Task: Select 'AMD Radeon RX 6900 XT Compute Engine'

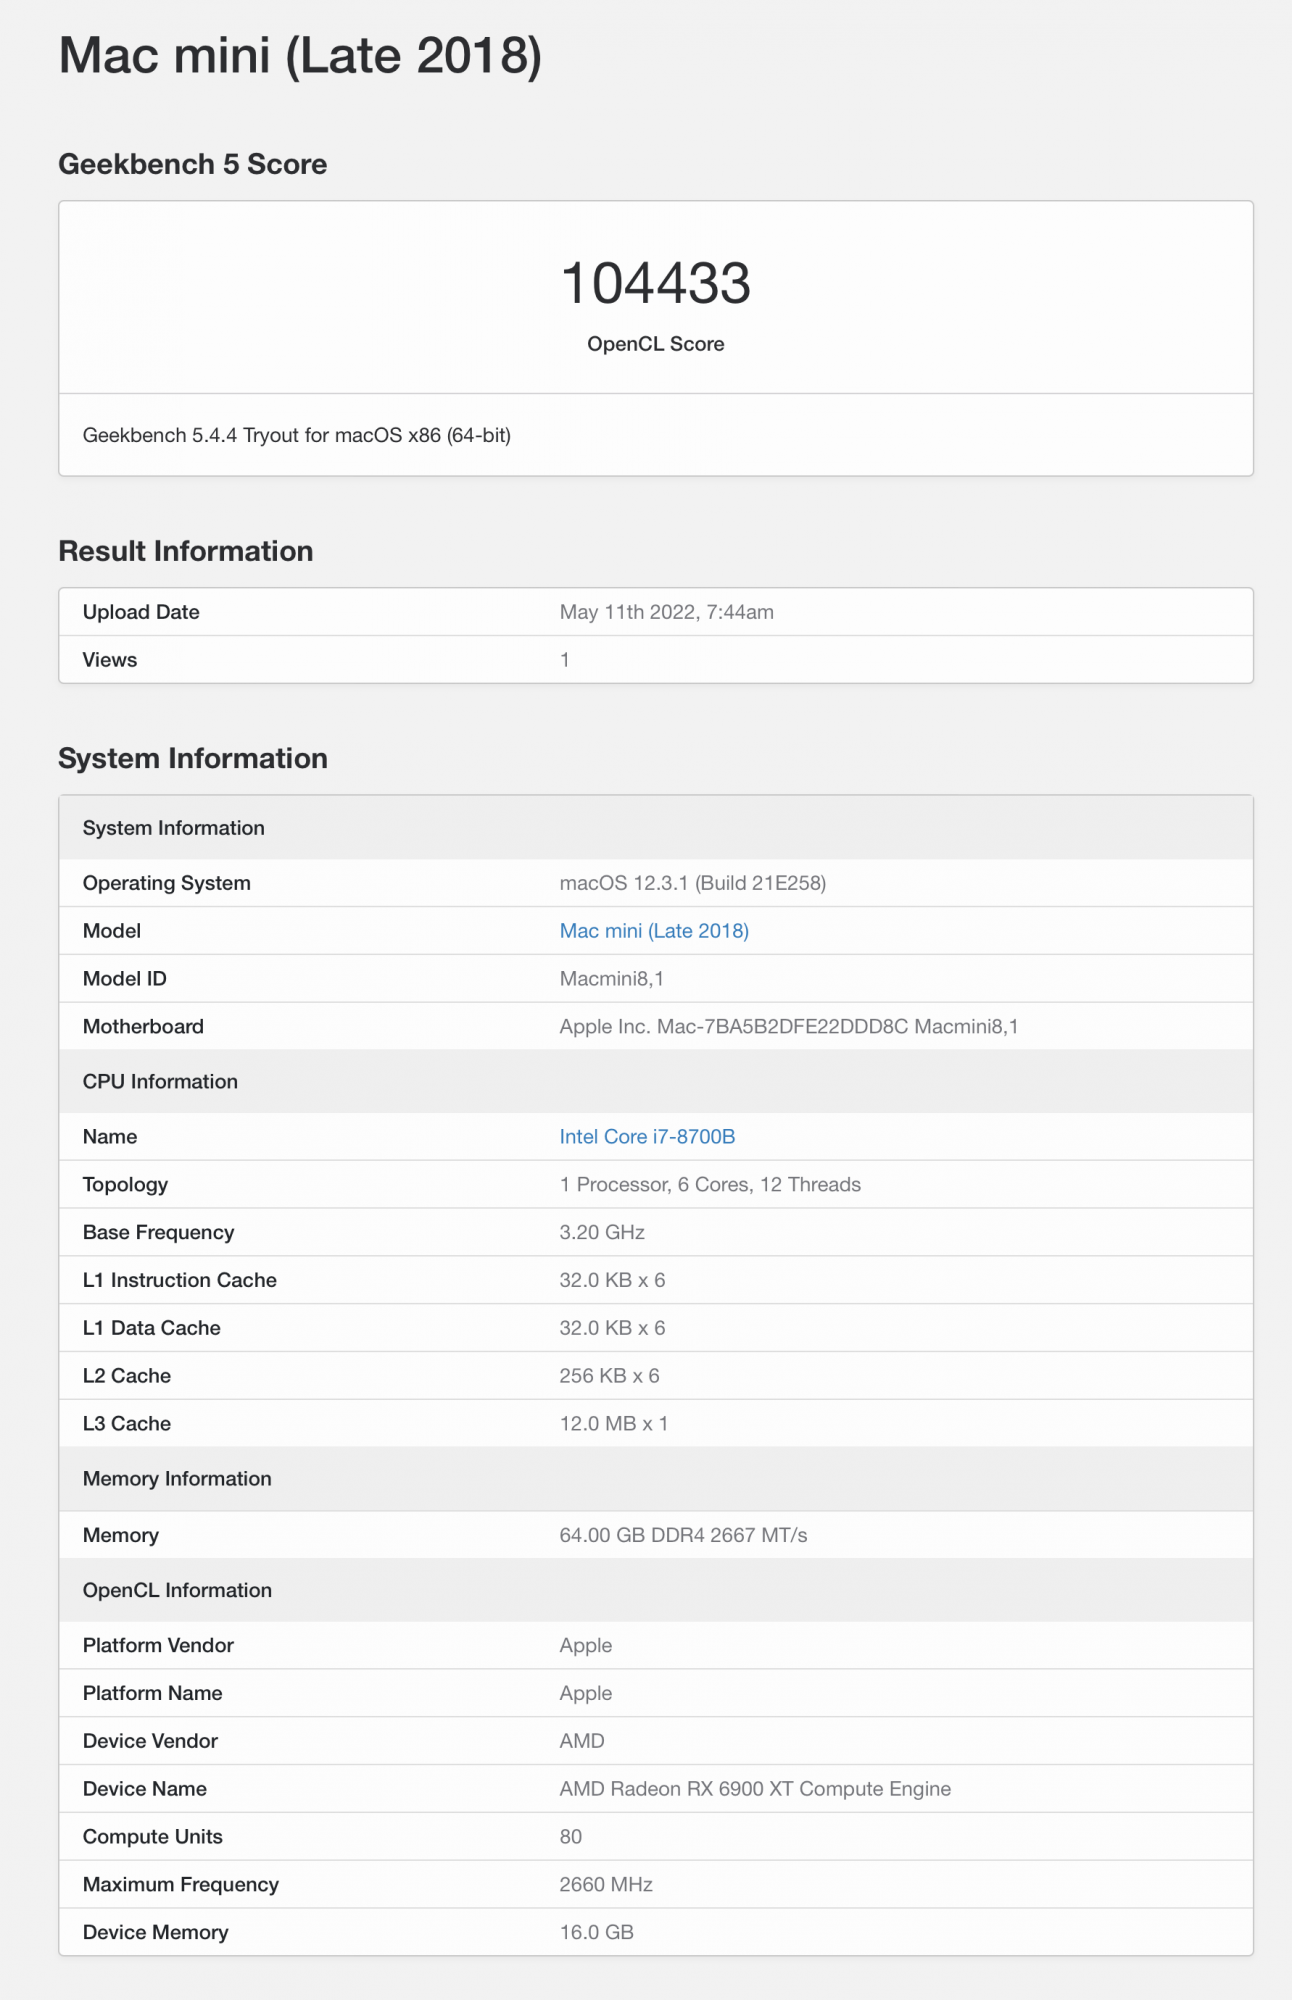Action: point(755,1790)
